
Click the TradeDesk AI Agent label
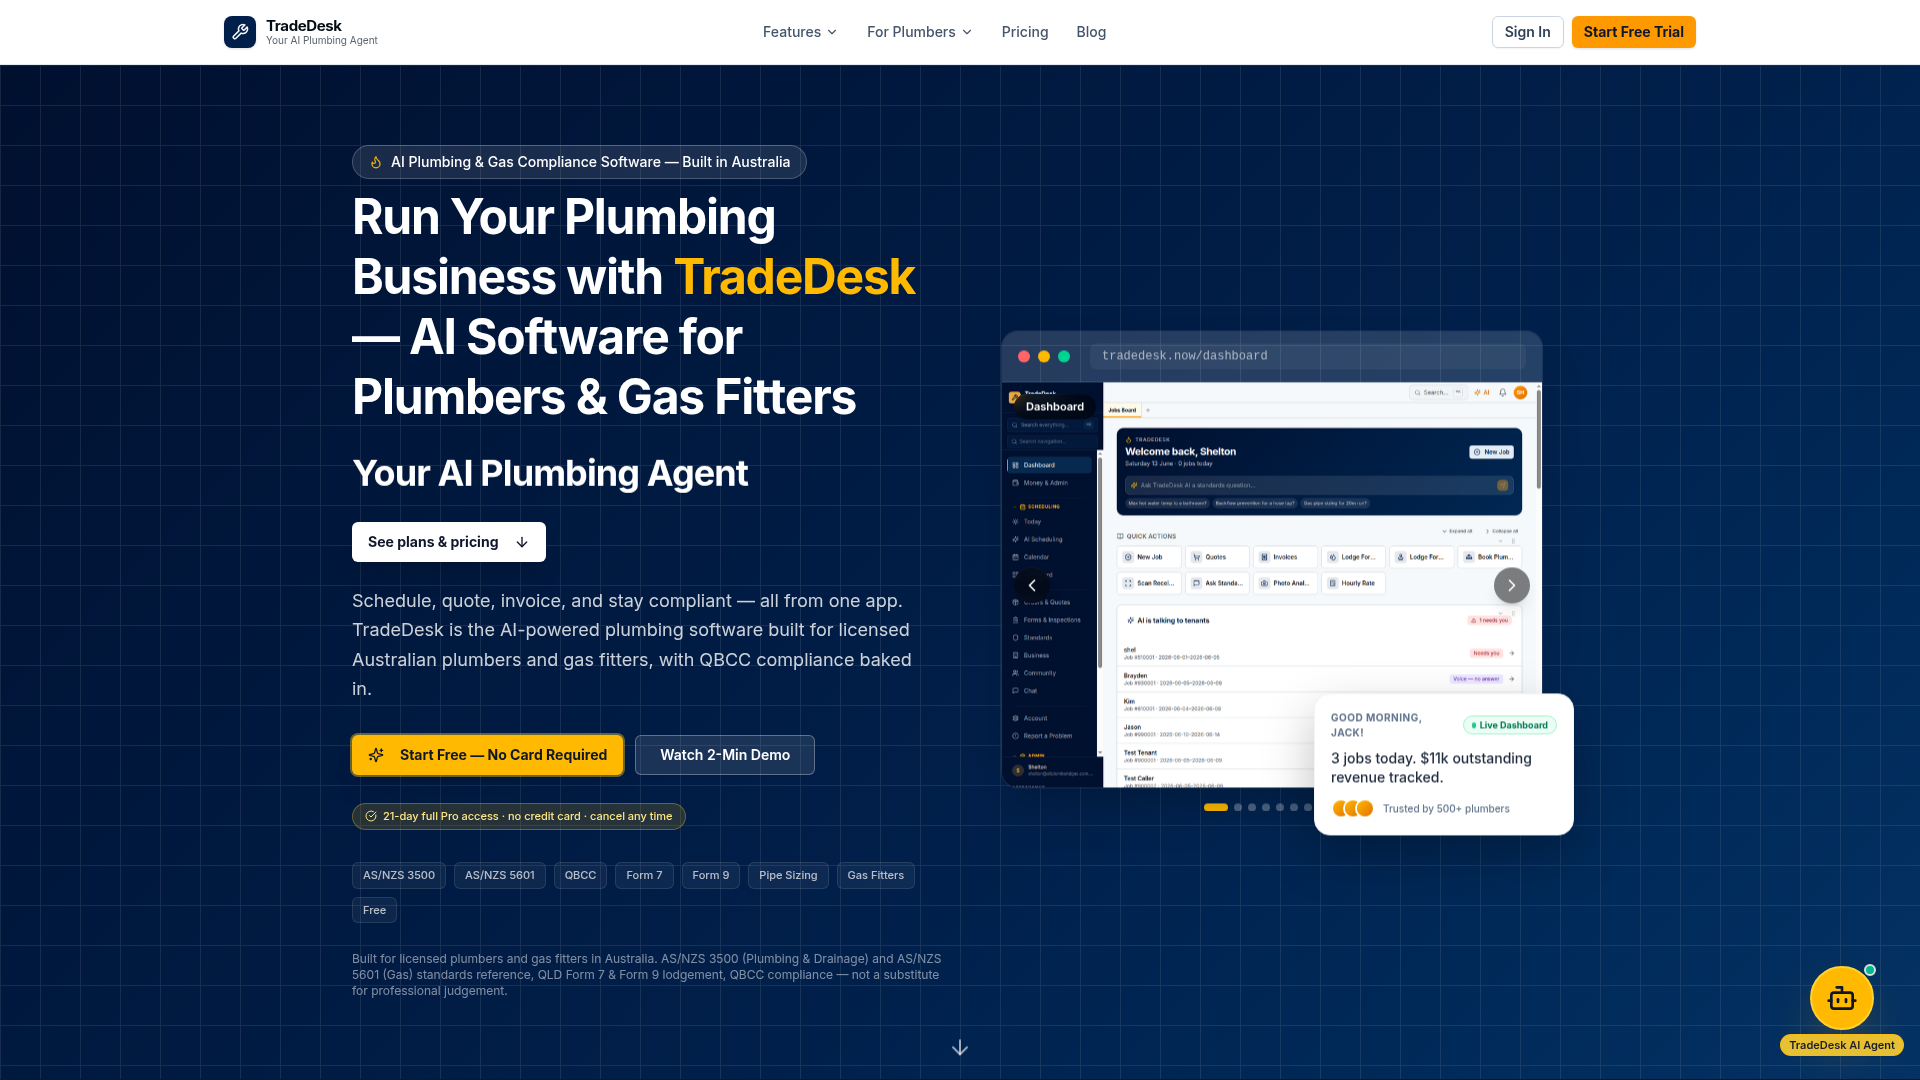point(1841,1045)
